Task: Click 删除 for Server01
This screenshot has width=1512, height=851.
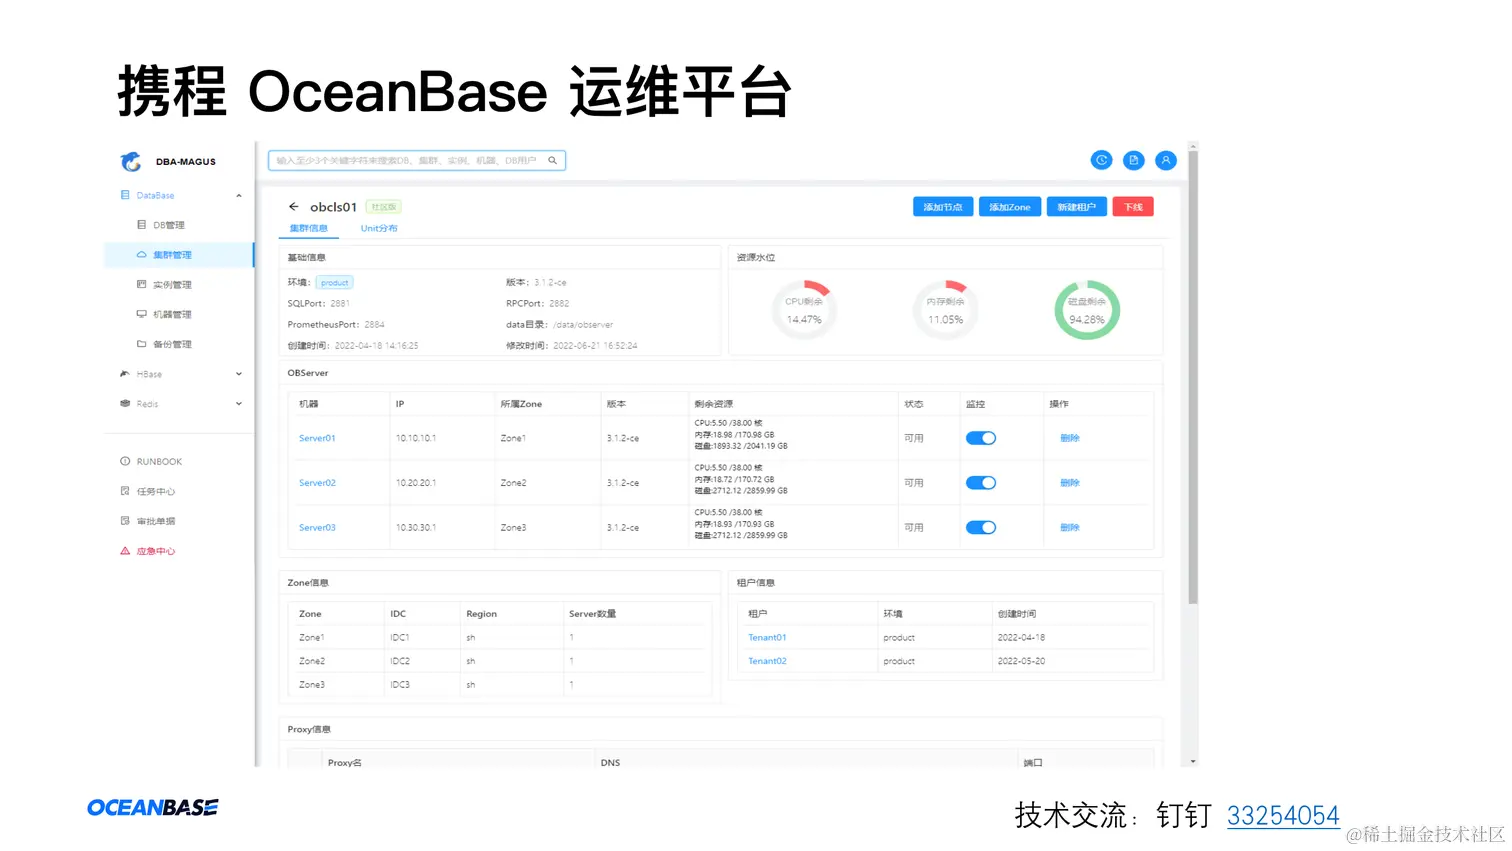Action: 1070,438
